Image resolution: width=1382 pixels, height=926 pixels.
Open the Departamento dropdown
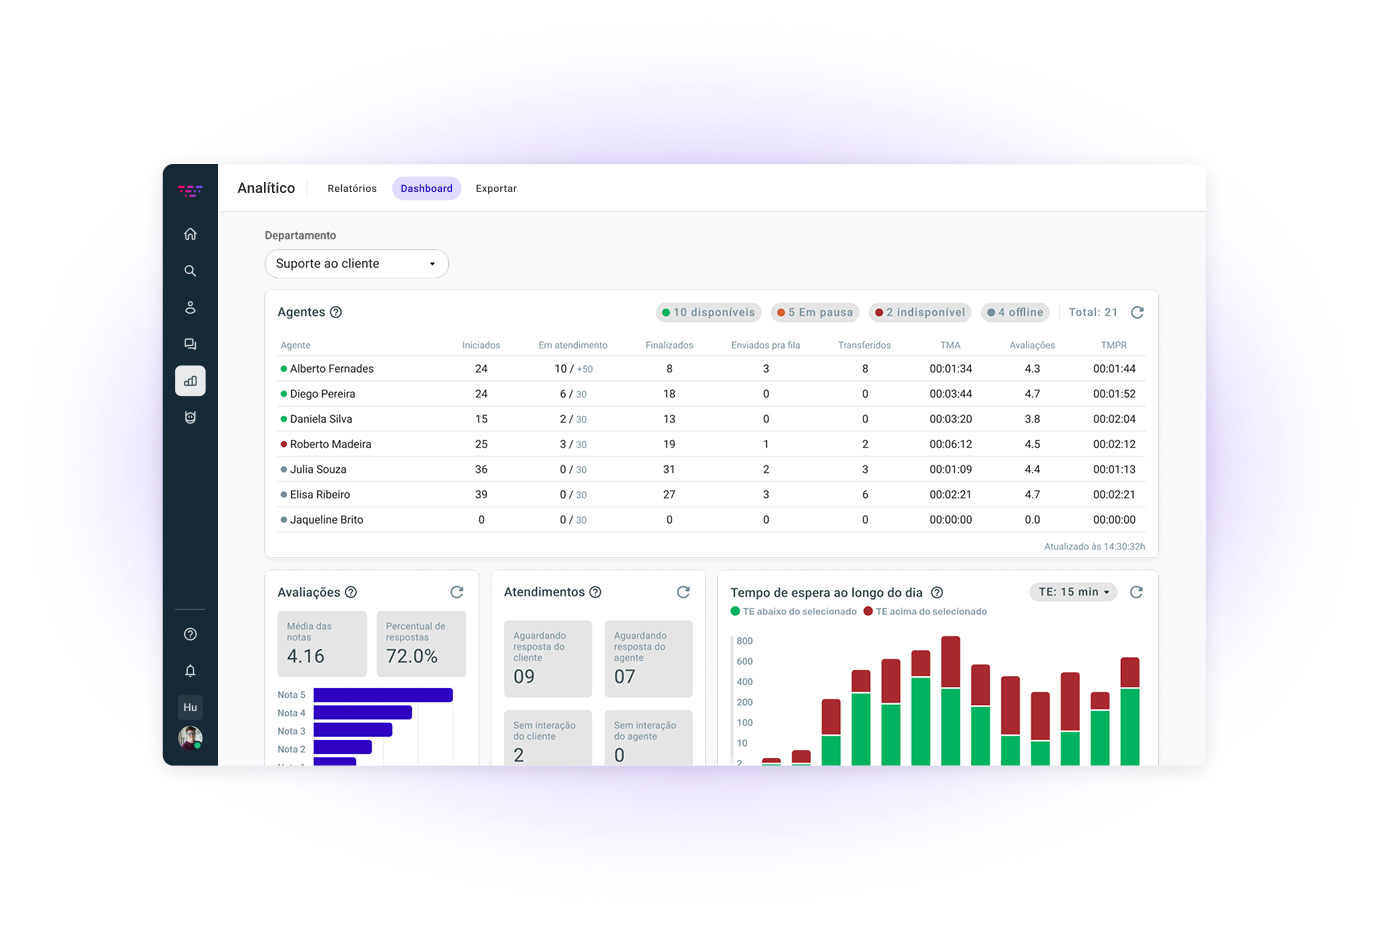pyautogui.click(x=356, y=264)
